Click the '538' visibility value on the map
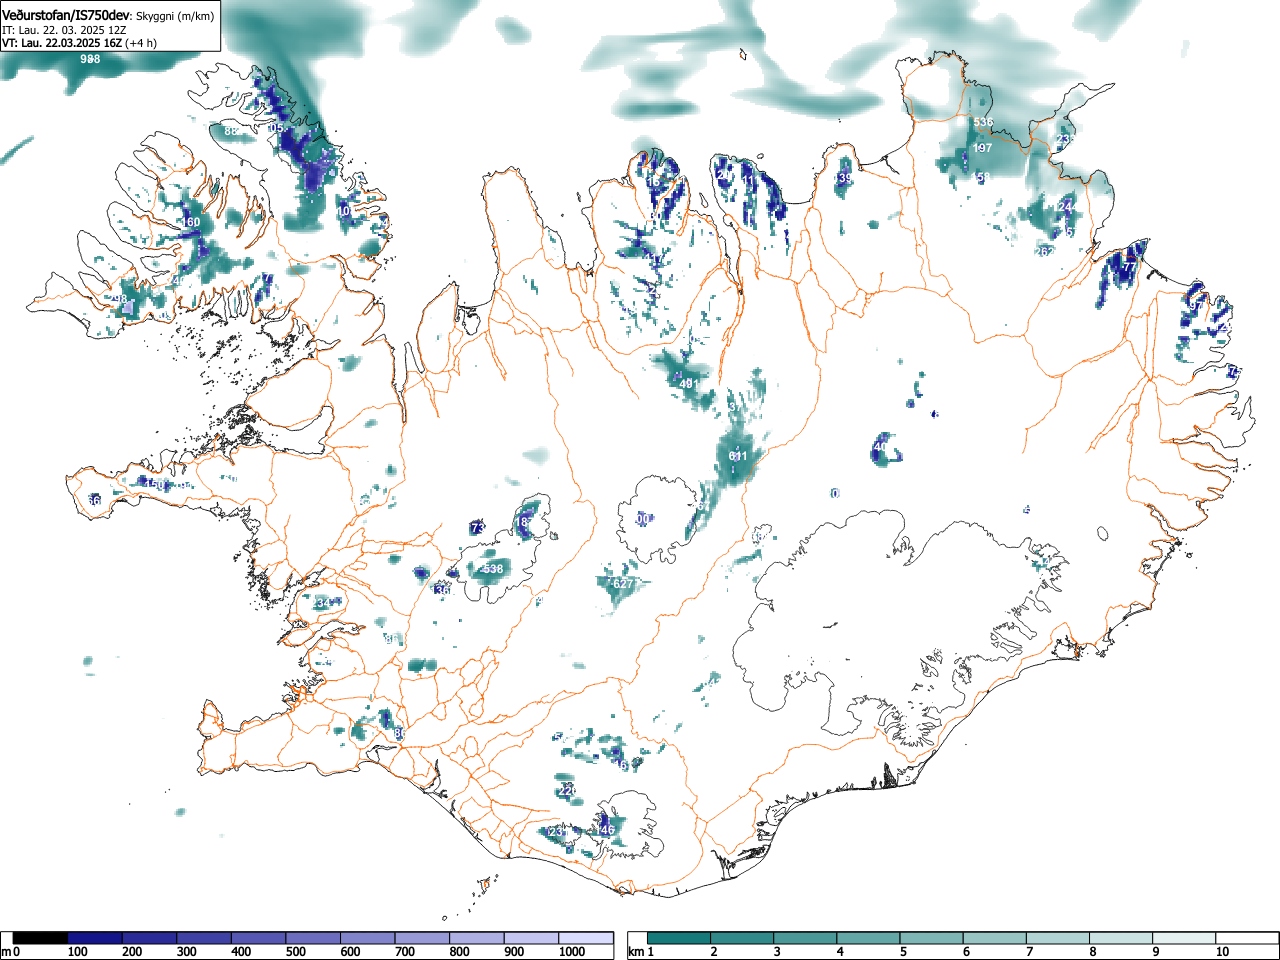 pyautogui.click(x=493, y=569)
